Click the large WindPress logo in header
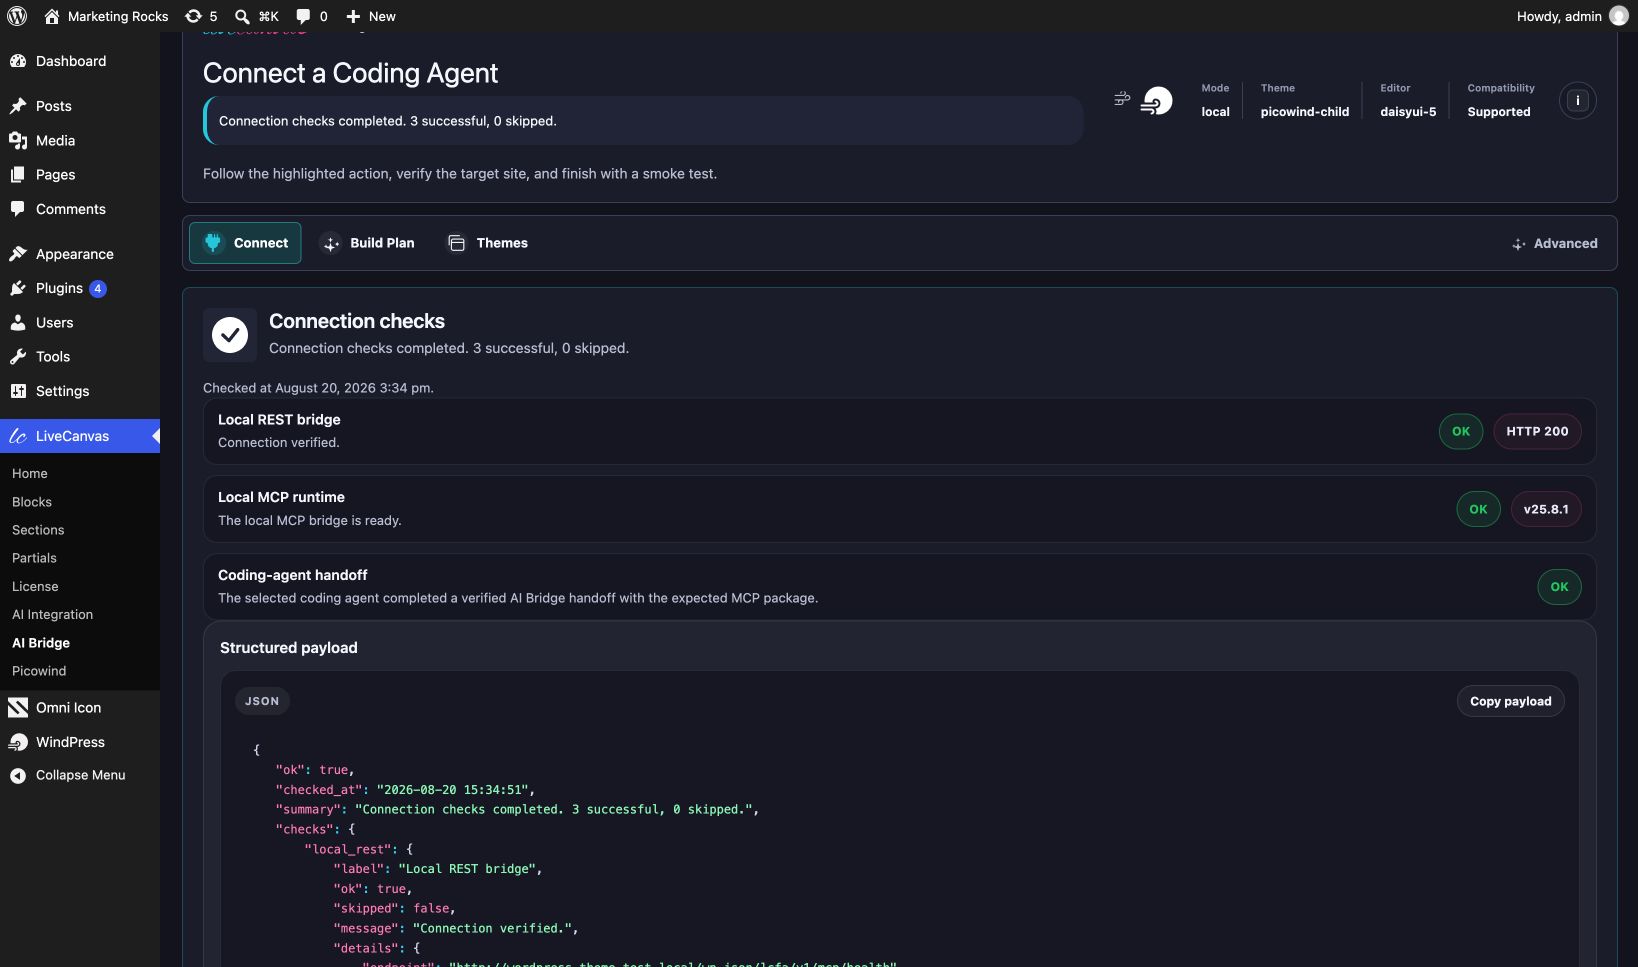 [1157, 100]
